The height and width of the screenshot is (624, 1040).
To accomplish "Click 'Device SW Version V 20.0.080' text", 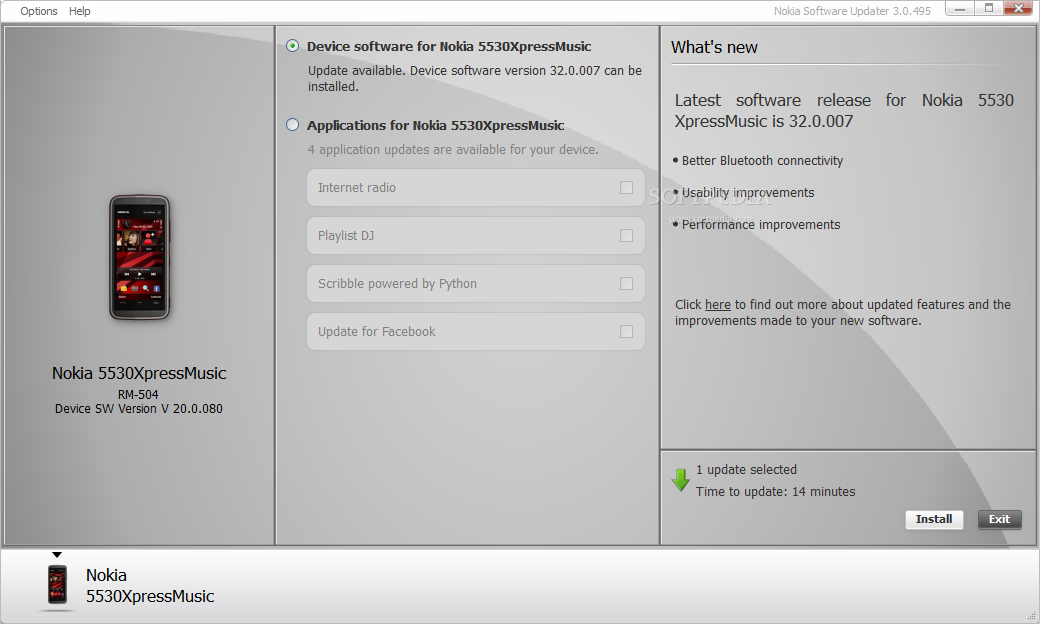I will [139, 408].
